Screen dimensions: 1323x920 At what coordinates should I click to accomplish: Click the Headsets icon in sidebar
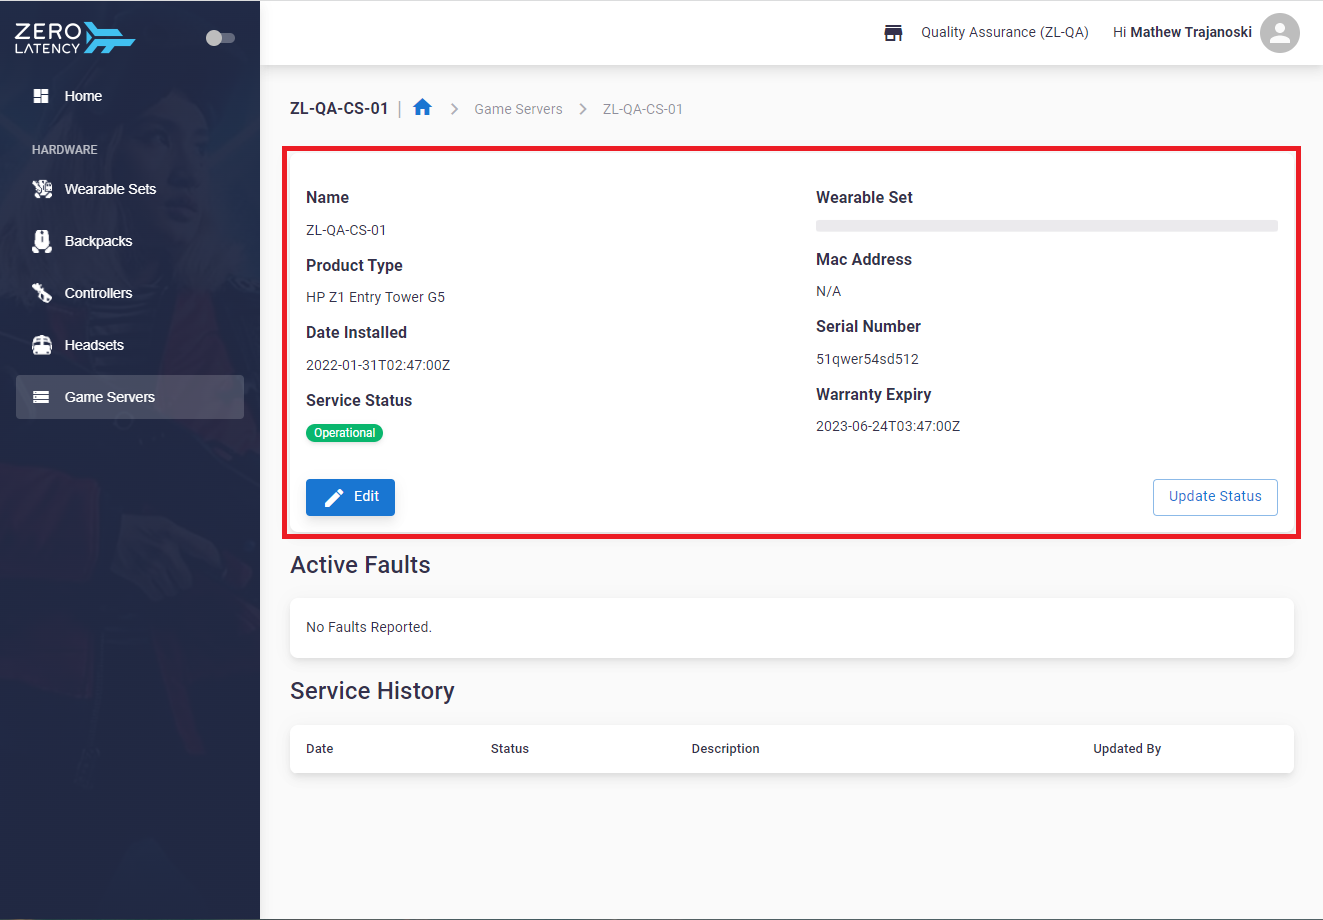tap(42, 345)
